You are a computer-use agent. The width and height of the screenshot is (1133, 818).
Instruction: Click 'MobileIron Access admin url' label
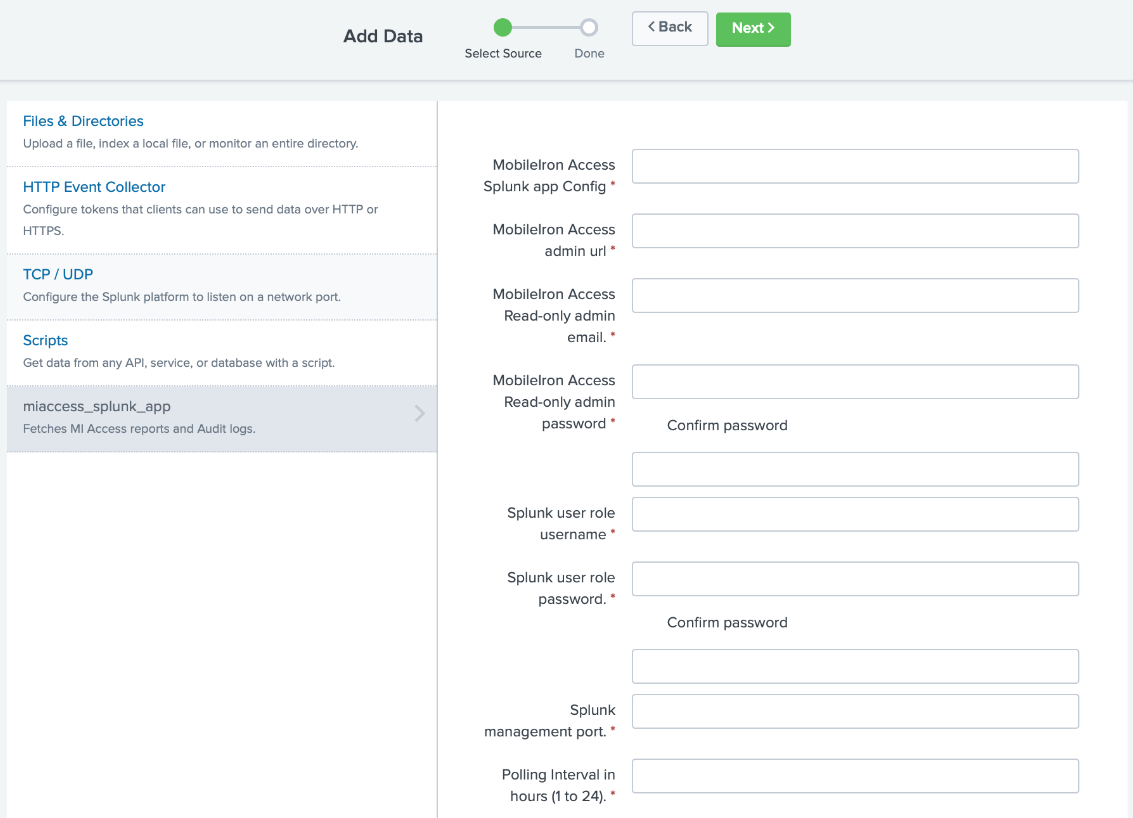[553, 240]
